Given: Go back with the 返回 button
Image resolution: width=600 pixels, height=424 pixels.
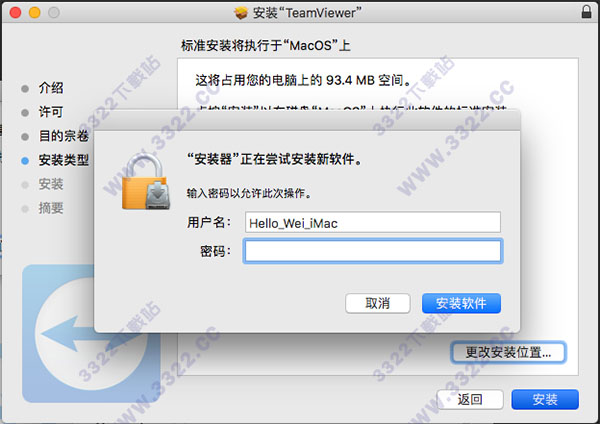Looking at the screenshot, I should tap(470, 400).
